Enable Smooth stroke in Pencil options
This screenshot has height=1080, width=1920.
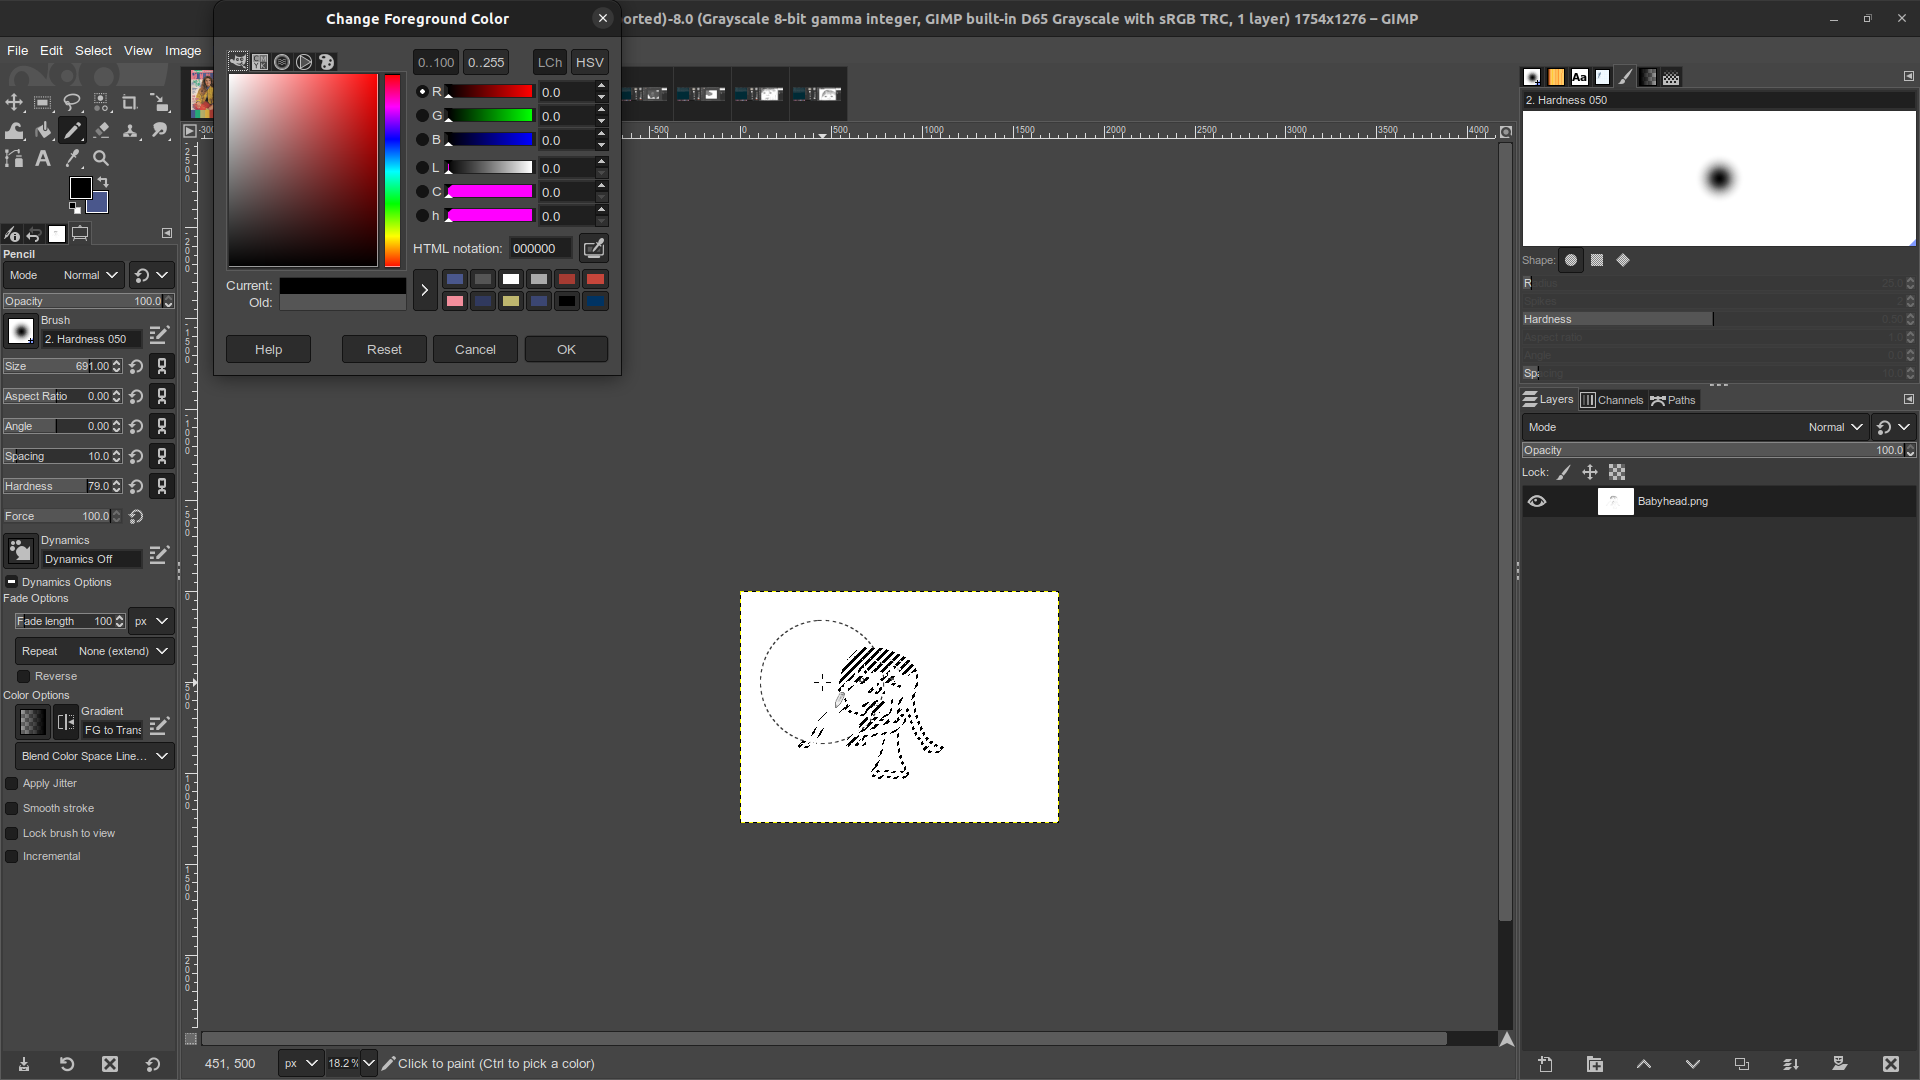point(12,808)
